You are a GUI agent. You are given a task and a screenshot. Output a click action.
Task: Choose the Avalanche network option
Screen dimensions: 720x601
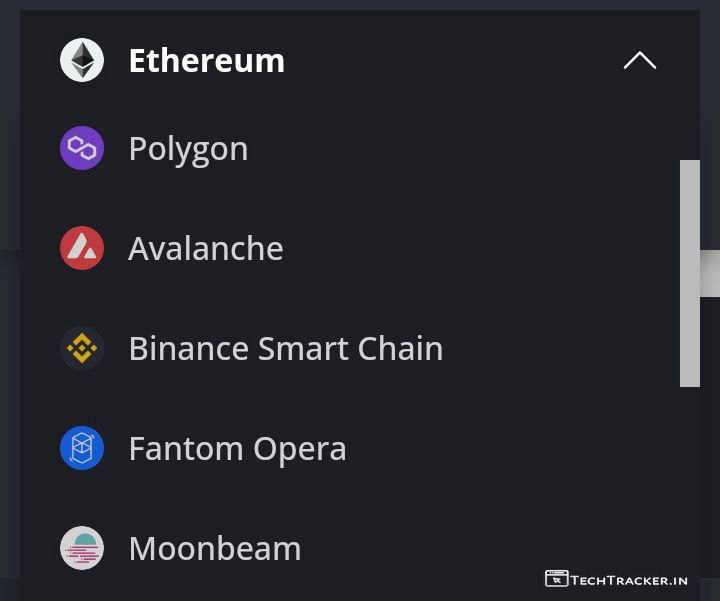(206, 248)
